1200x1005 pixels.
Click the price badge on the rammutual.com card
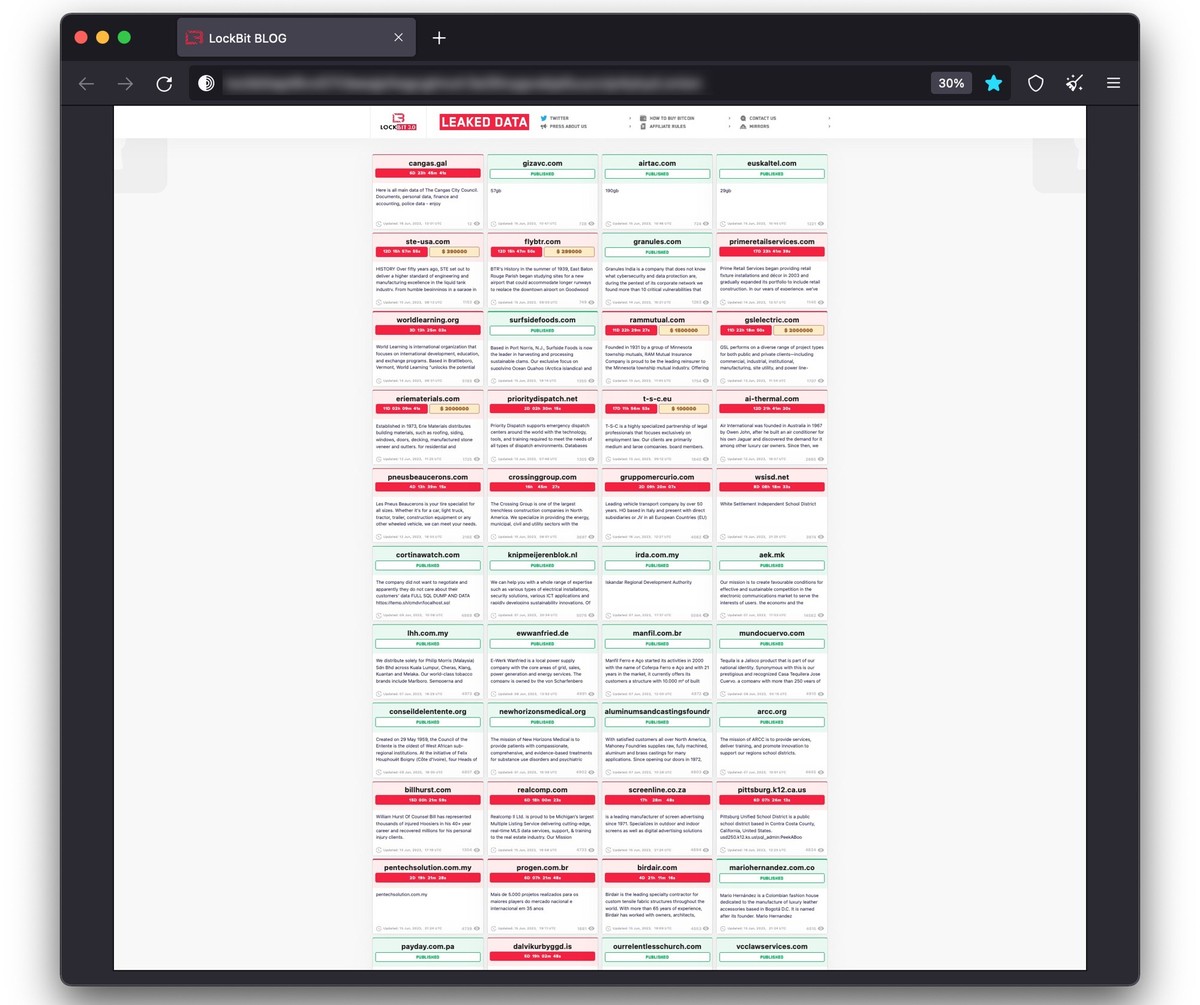[x=685, y=330]
